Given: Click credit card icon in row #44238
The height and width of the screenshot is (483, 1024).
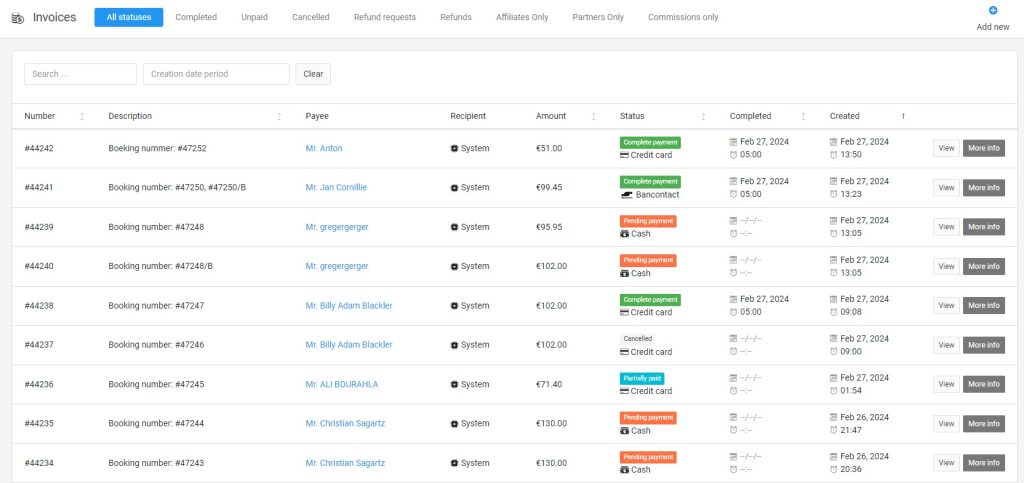Looking at the screenshot, I should click(x=624, y=313).
